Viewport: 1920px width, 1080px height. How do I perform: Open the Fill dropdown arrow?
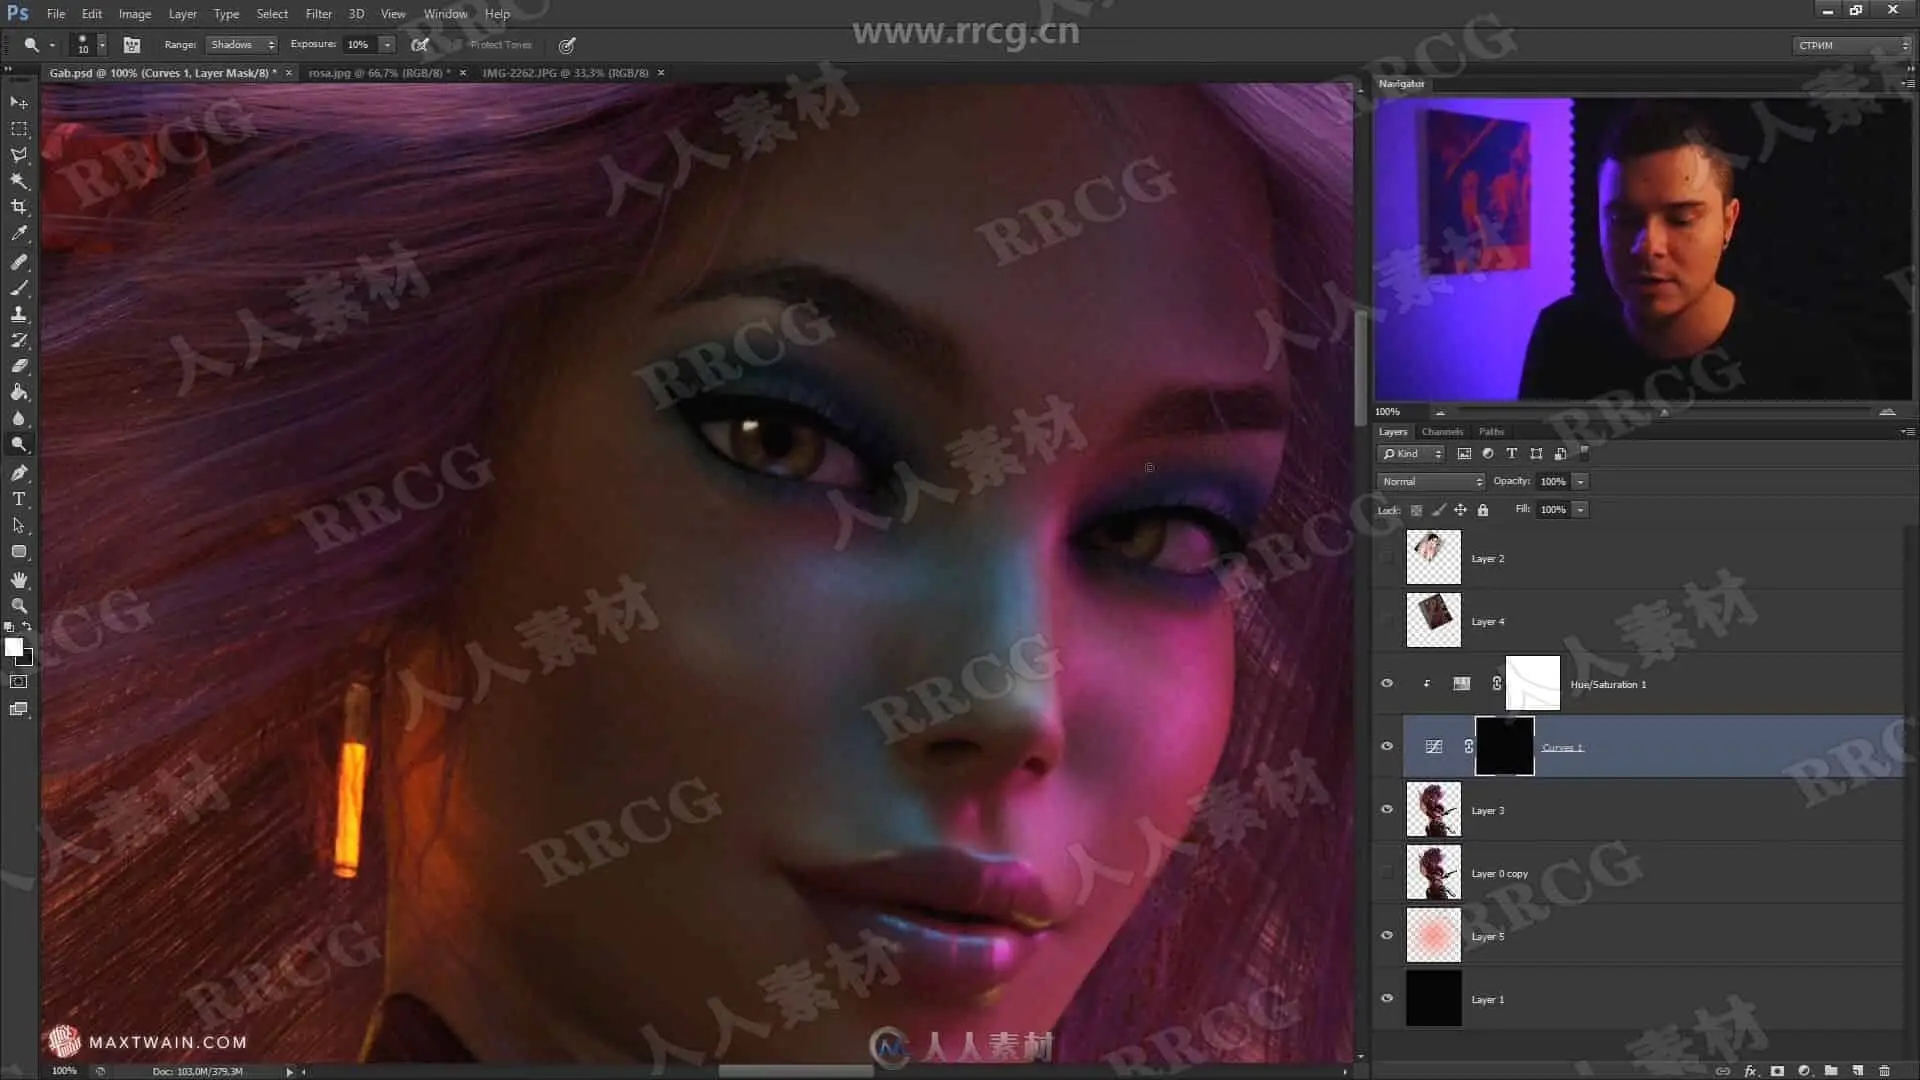coord(1580,510)
